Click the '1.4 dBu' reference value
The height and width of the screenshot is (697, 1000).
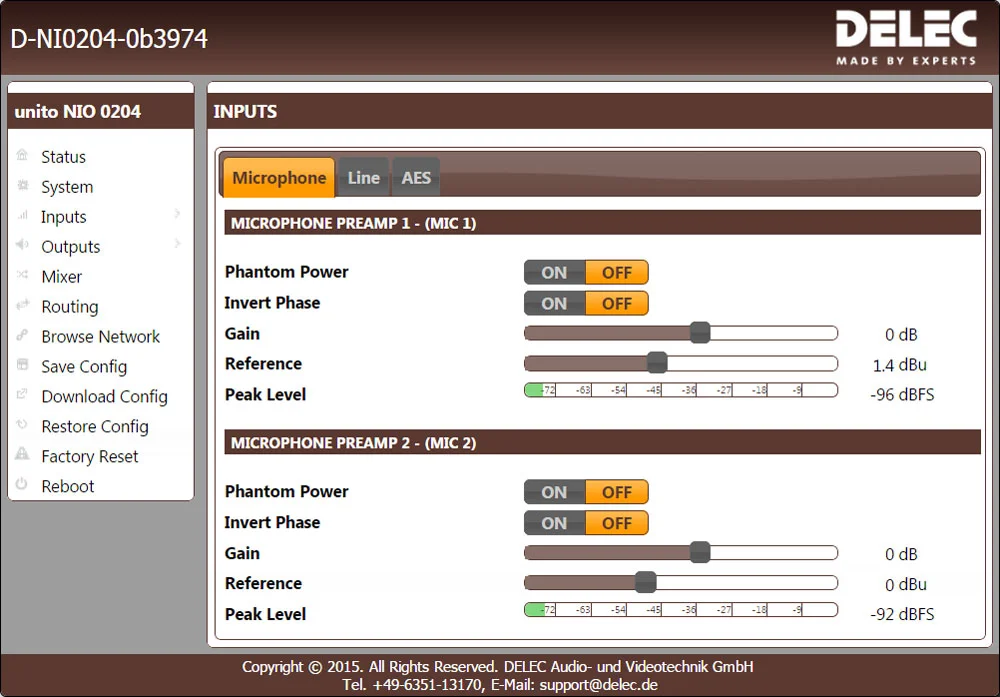899,365
